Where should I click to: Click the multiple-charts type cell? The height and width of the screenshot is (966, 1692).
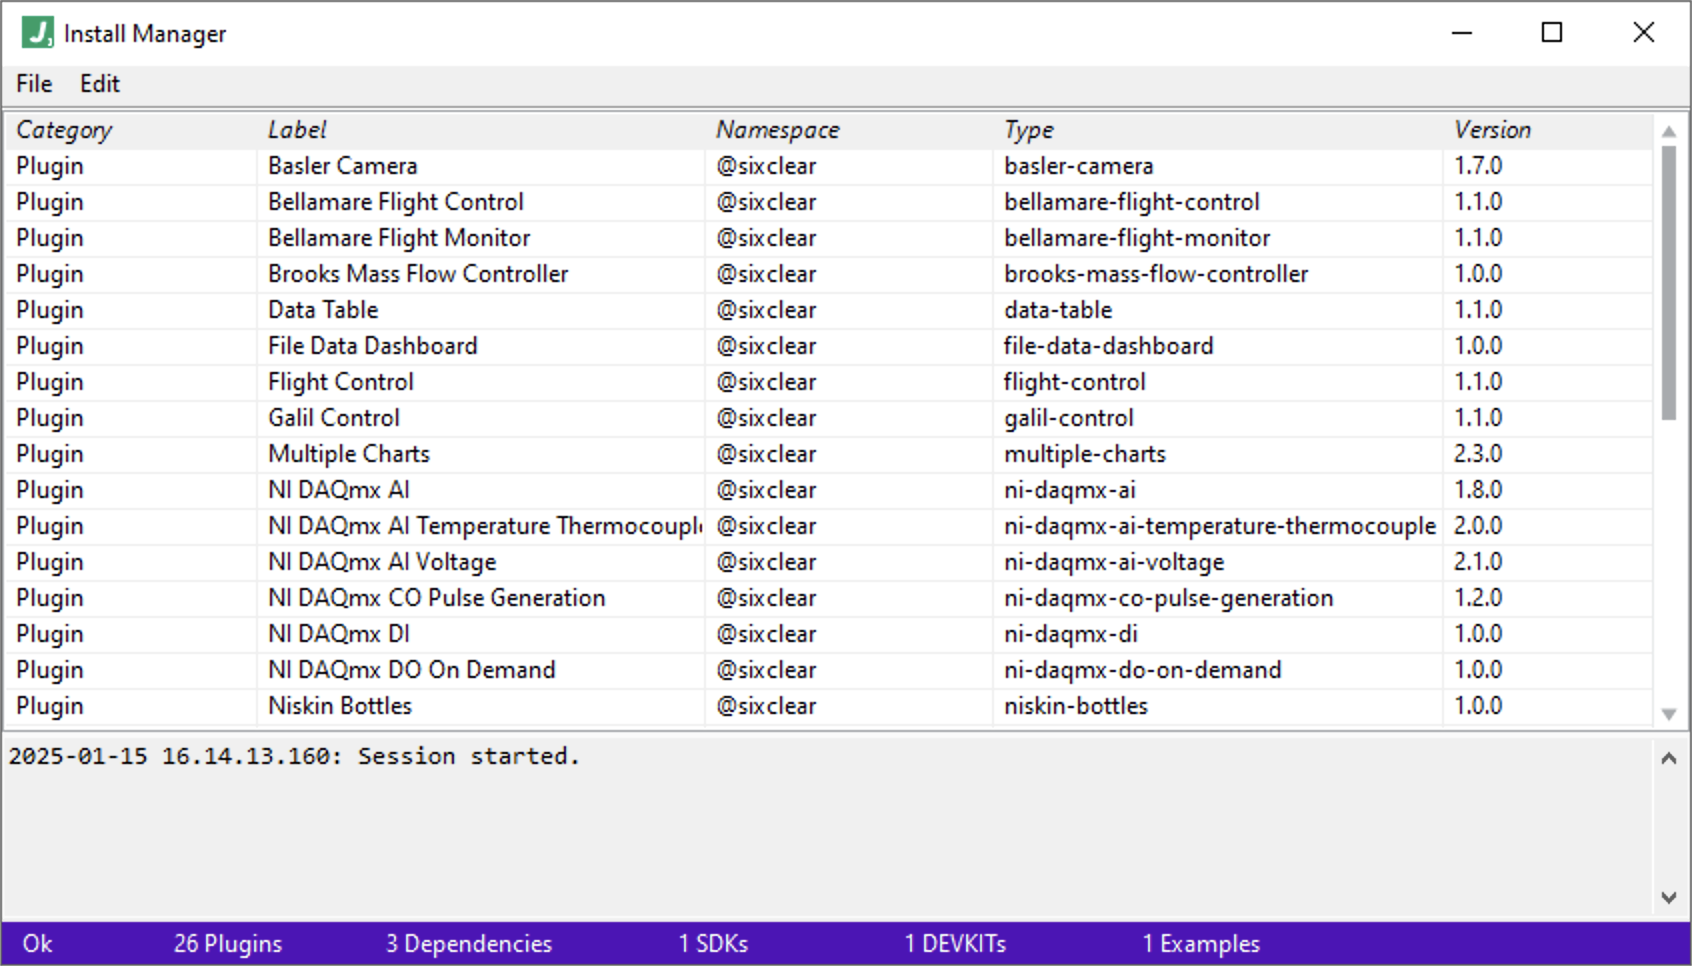click(x=1085, y=454)
